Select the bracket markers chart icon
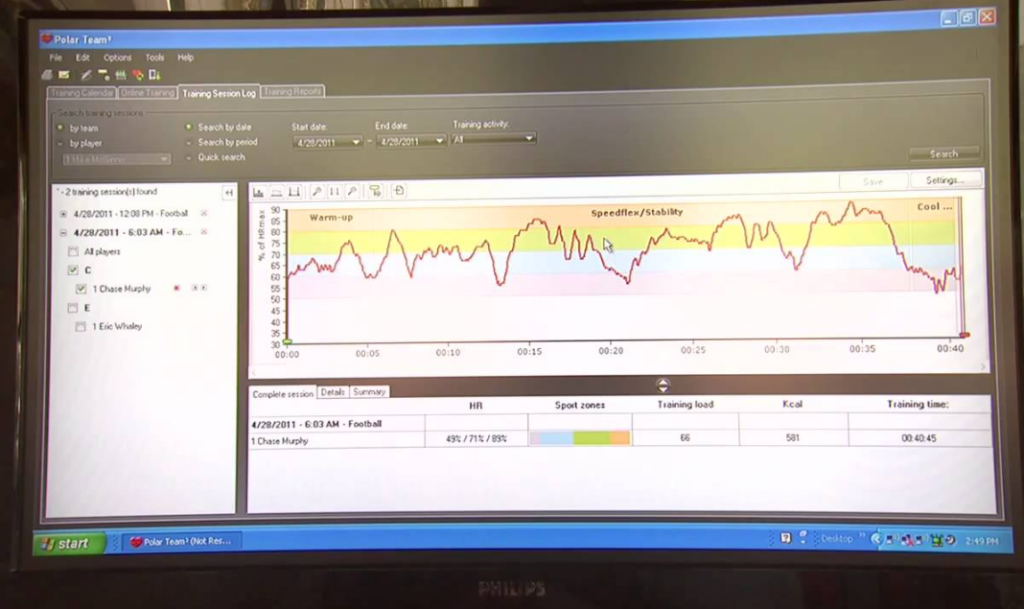The height and width of the screenshot is (609, 1024). 295,192
